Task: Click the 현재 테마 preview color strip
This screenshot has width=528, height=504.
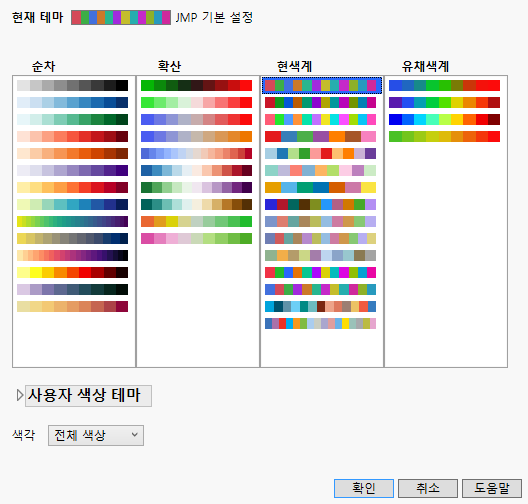Action: coord(121,18)
